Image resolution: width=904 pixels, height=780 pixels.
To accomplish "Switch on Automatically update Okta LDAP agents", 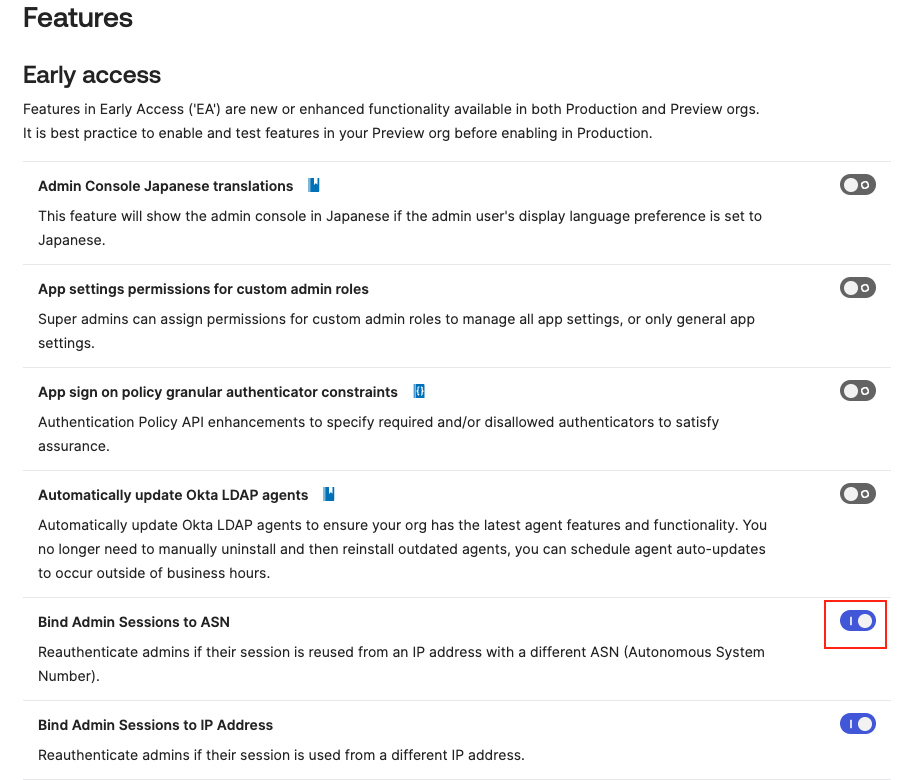I will (x=858, y=494).
